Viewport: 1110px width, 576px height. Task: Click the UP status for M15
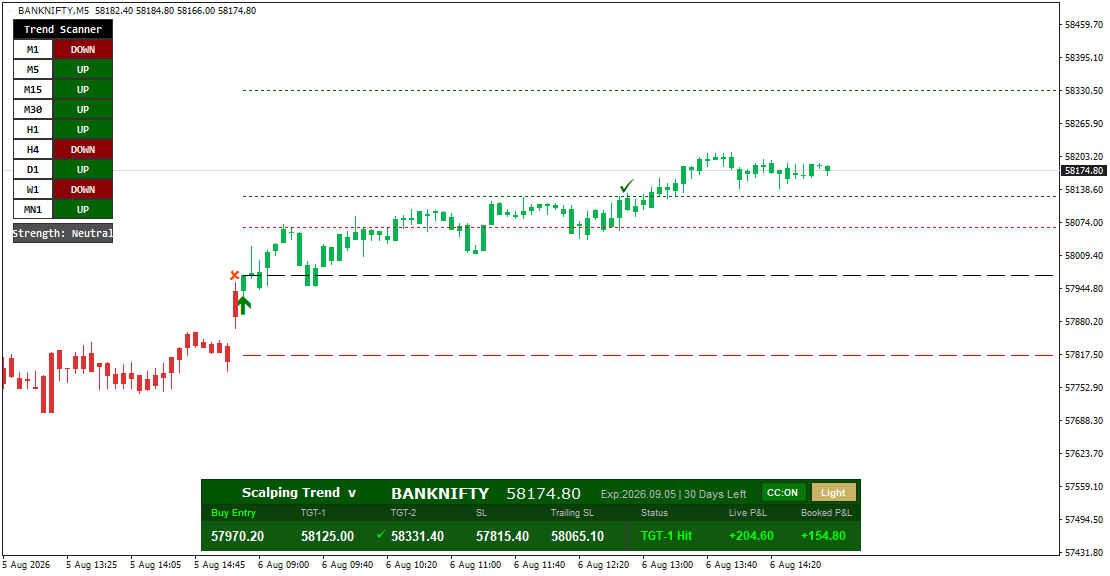(83, 90)
